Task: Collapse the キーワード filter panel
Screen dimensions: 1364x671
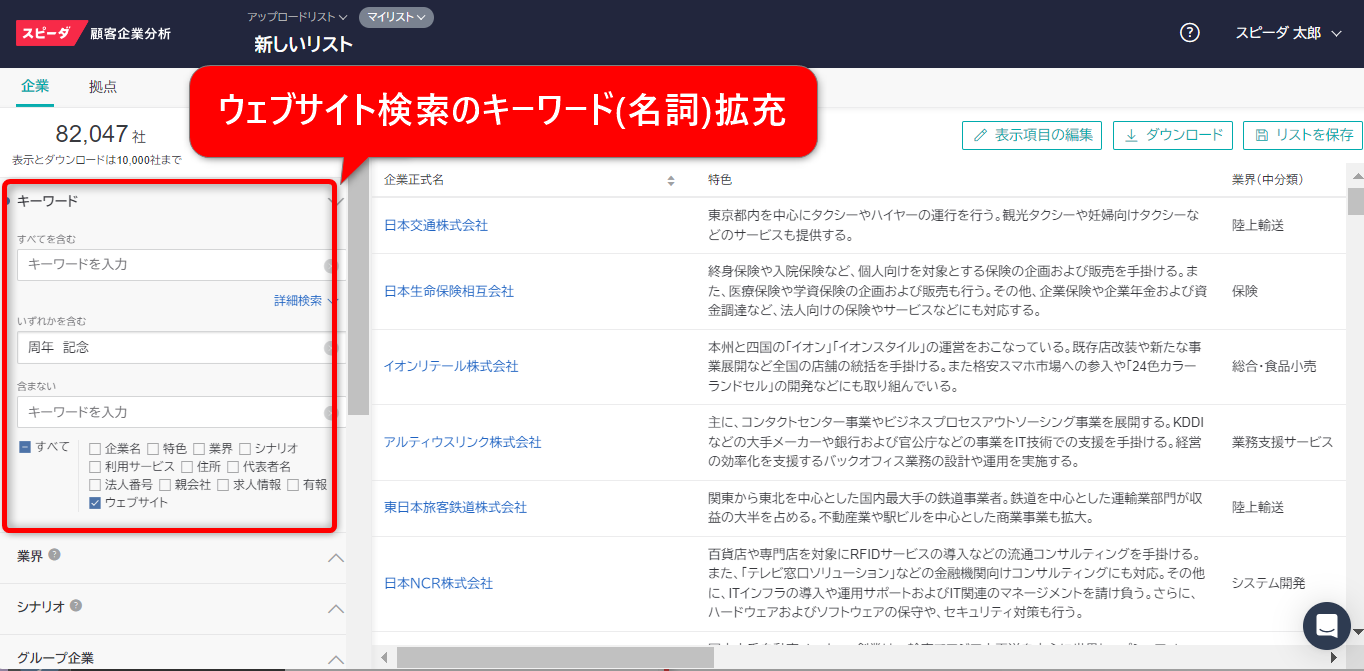Action: pos(334,199)
